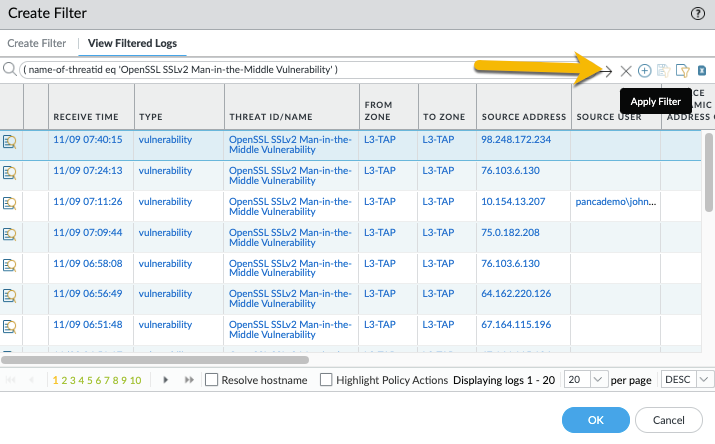The height and width of the screenshot is (444, 715).
Task: Open the help question mark icon
Action: [696, 13]
